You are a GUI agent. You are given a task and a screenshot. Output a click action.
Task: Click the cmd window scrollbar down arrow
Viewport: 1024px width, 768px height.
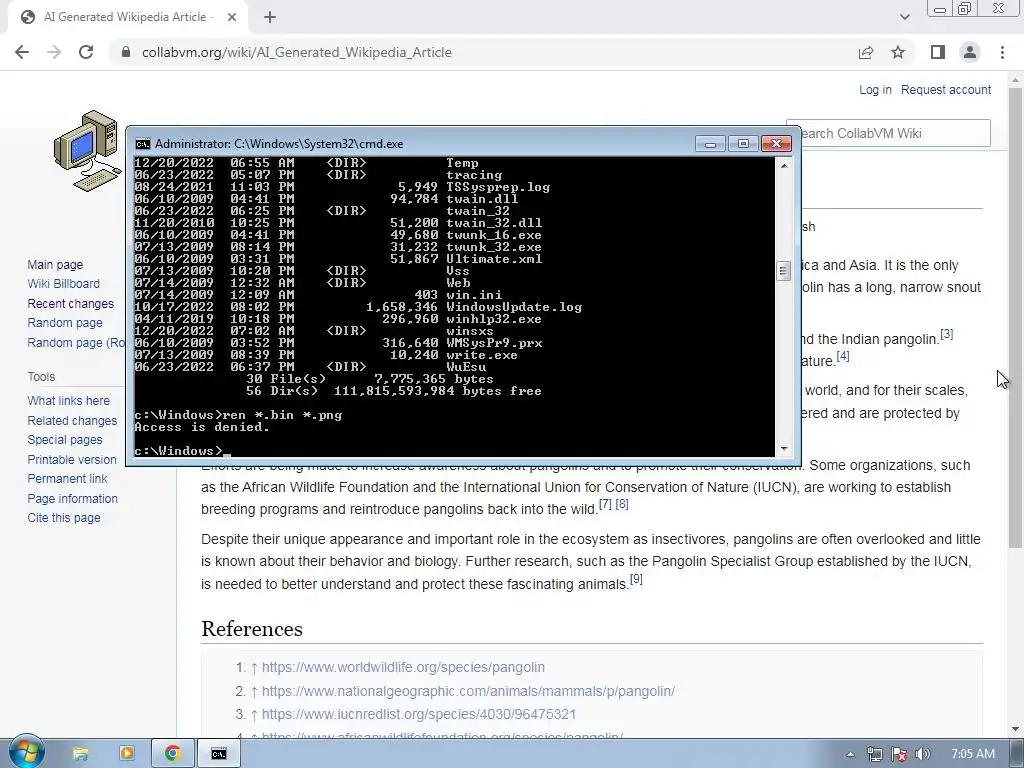point(784,449)
